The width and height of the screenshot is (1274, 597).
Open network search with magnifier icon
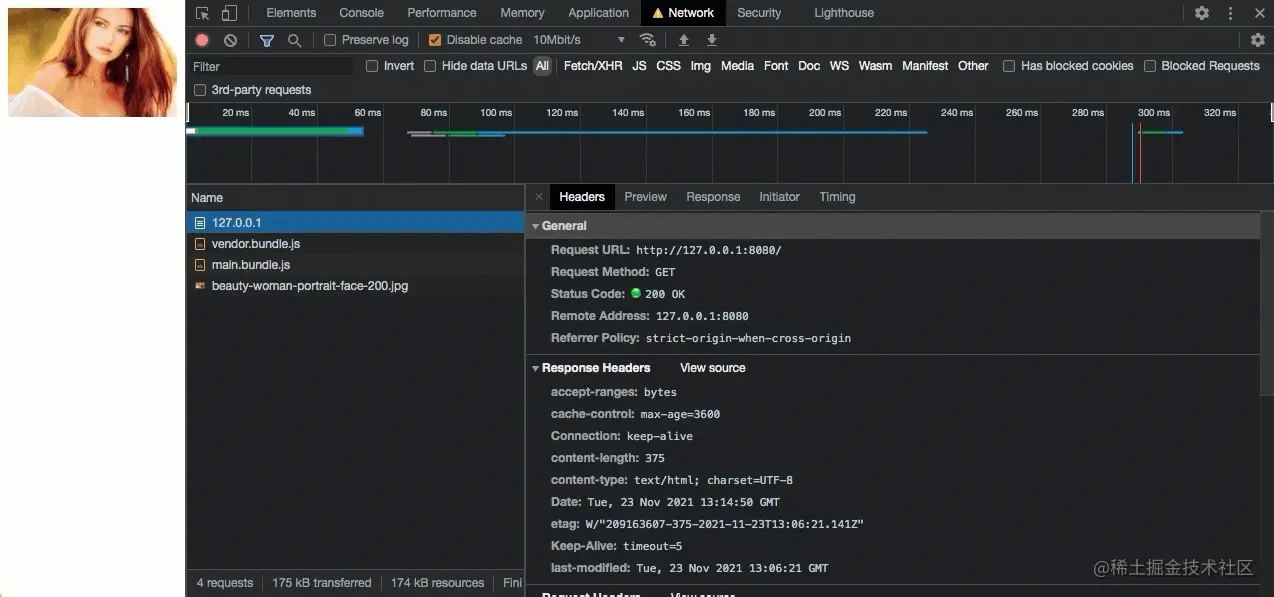click(294, 40)
